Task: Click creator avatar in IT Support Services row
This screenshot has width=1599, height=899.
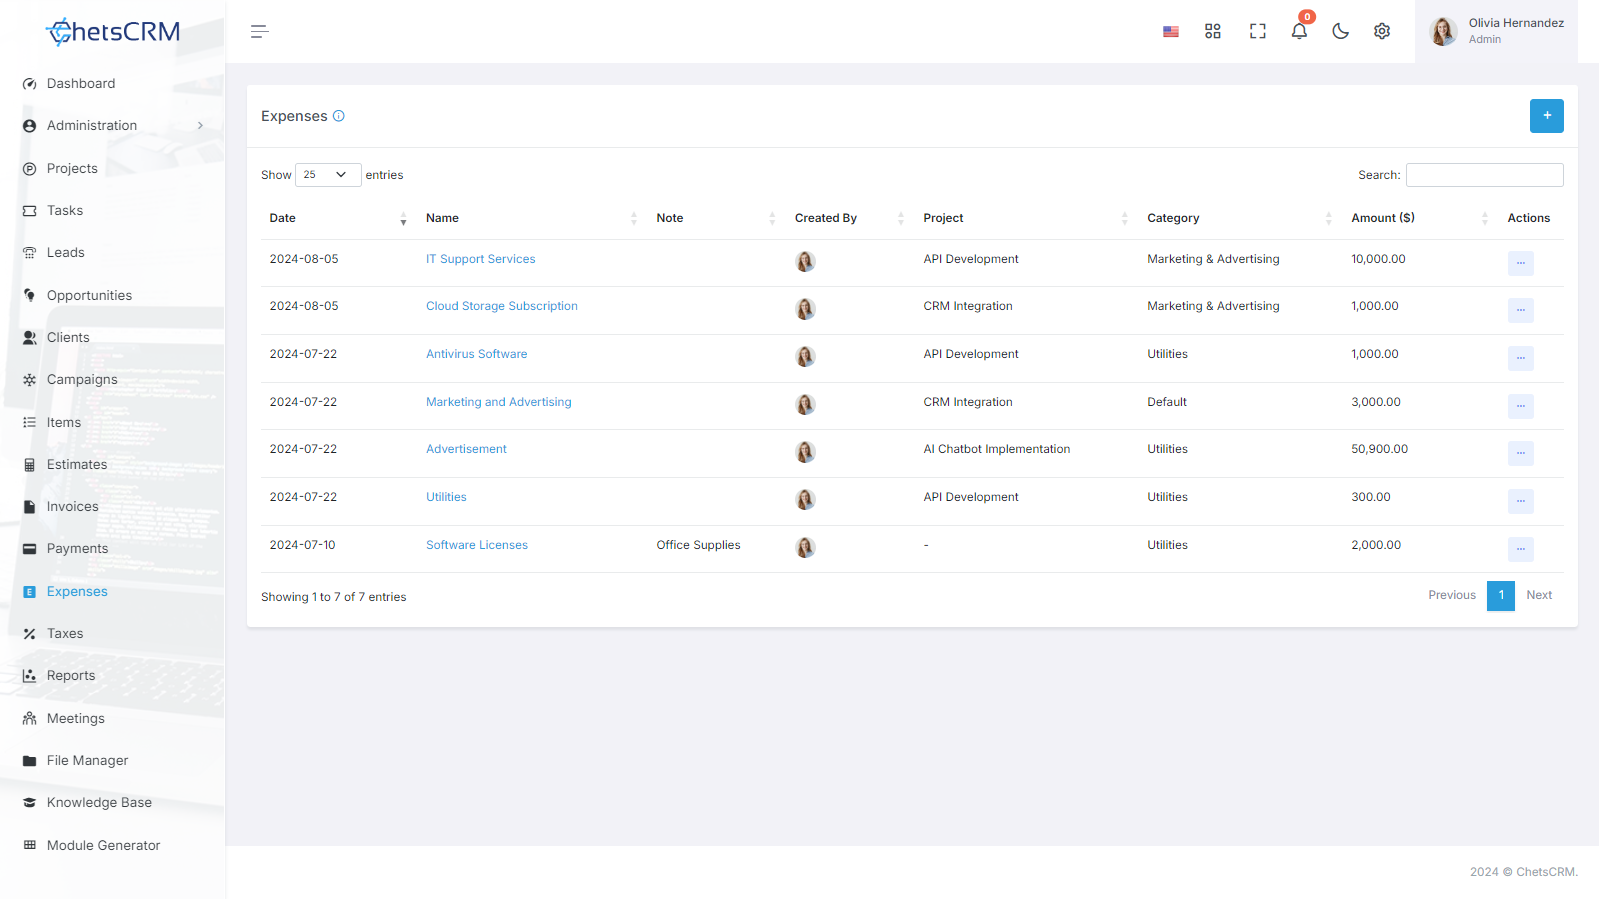Action: (805, 262)
